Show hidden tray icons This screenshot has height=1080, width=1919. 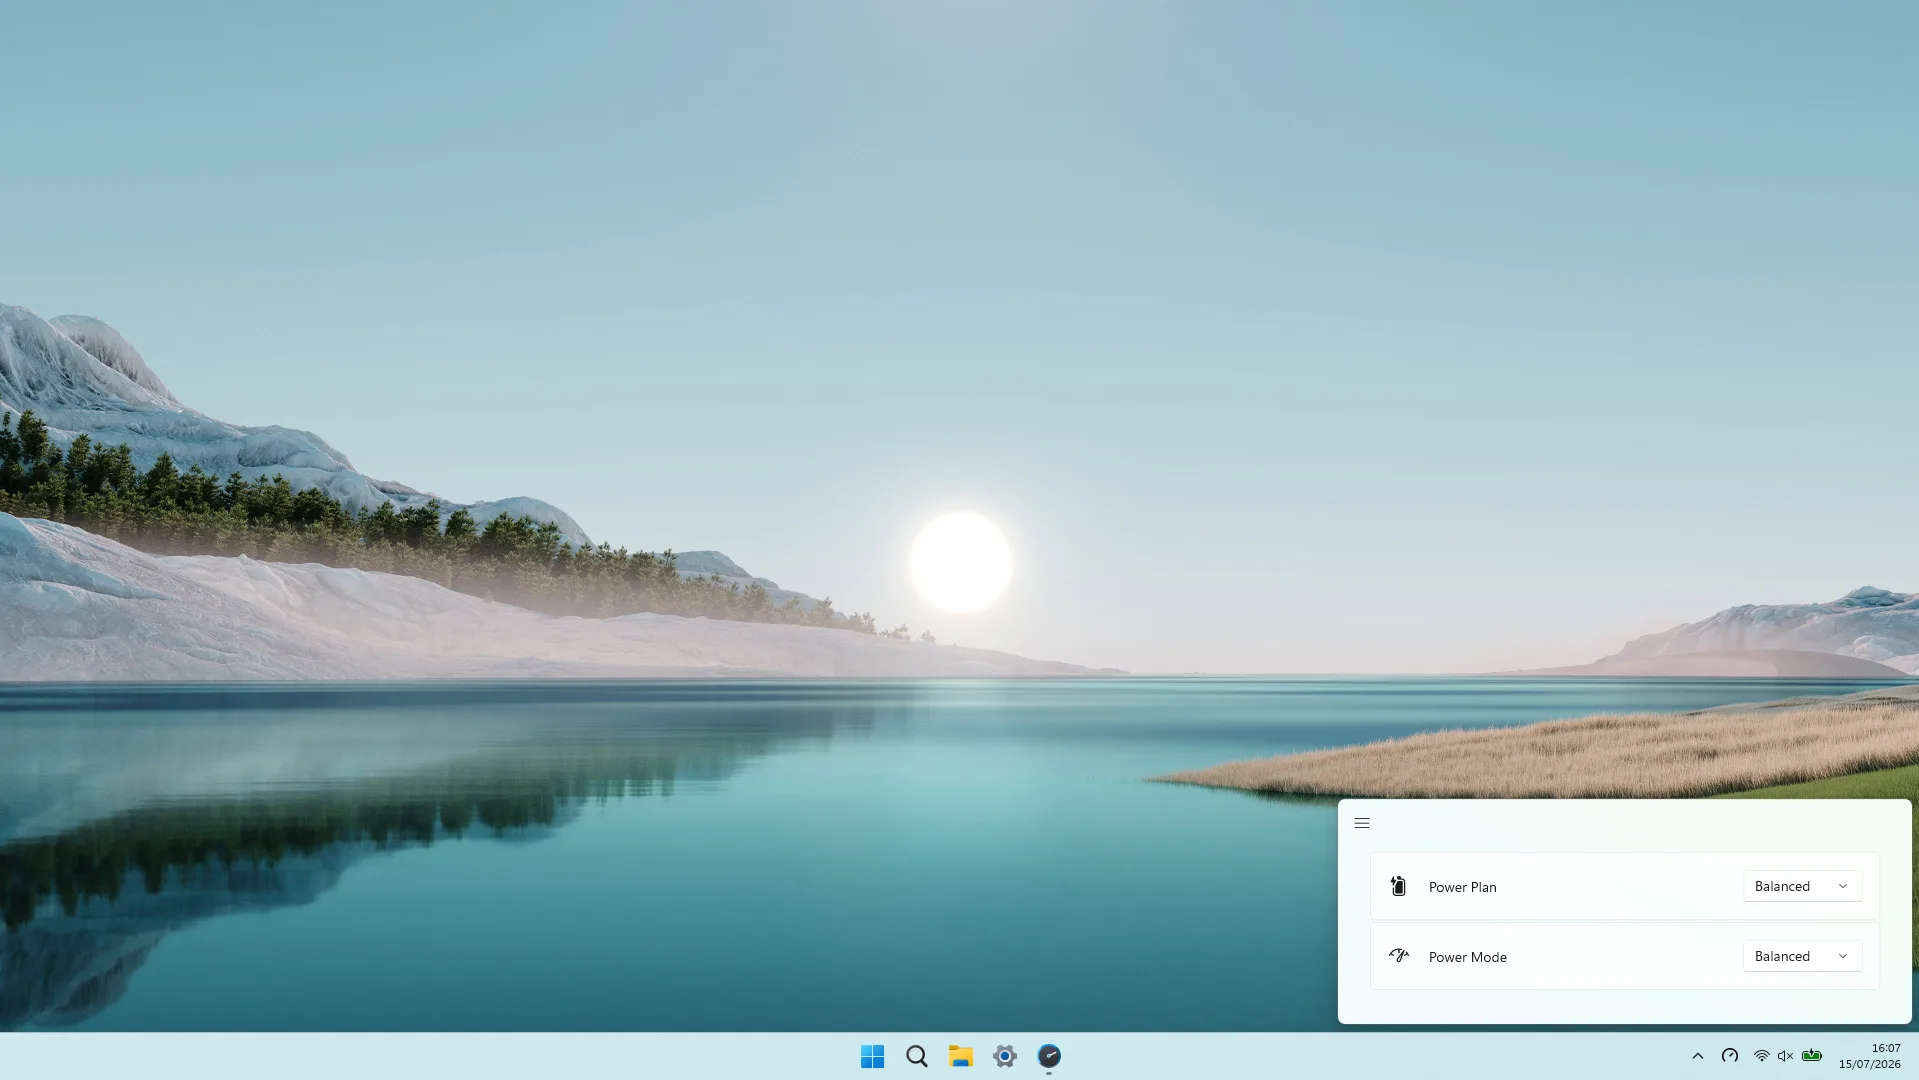click(1697, 1056)
